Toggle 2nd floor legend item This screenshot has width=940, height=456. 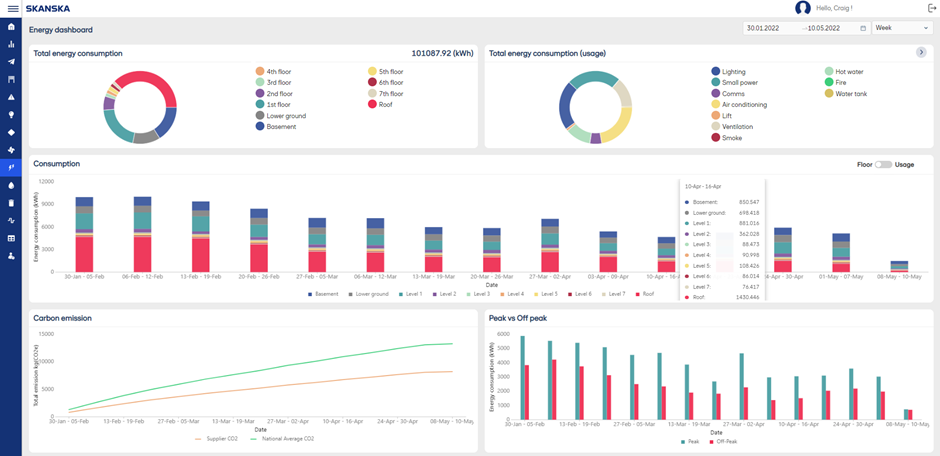pyautogui.click(x=273, y=93)
